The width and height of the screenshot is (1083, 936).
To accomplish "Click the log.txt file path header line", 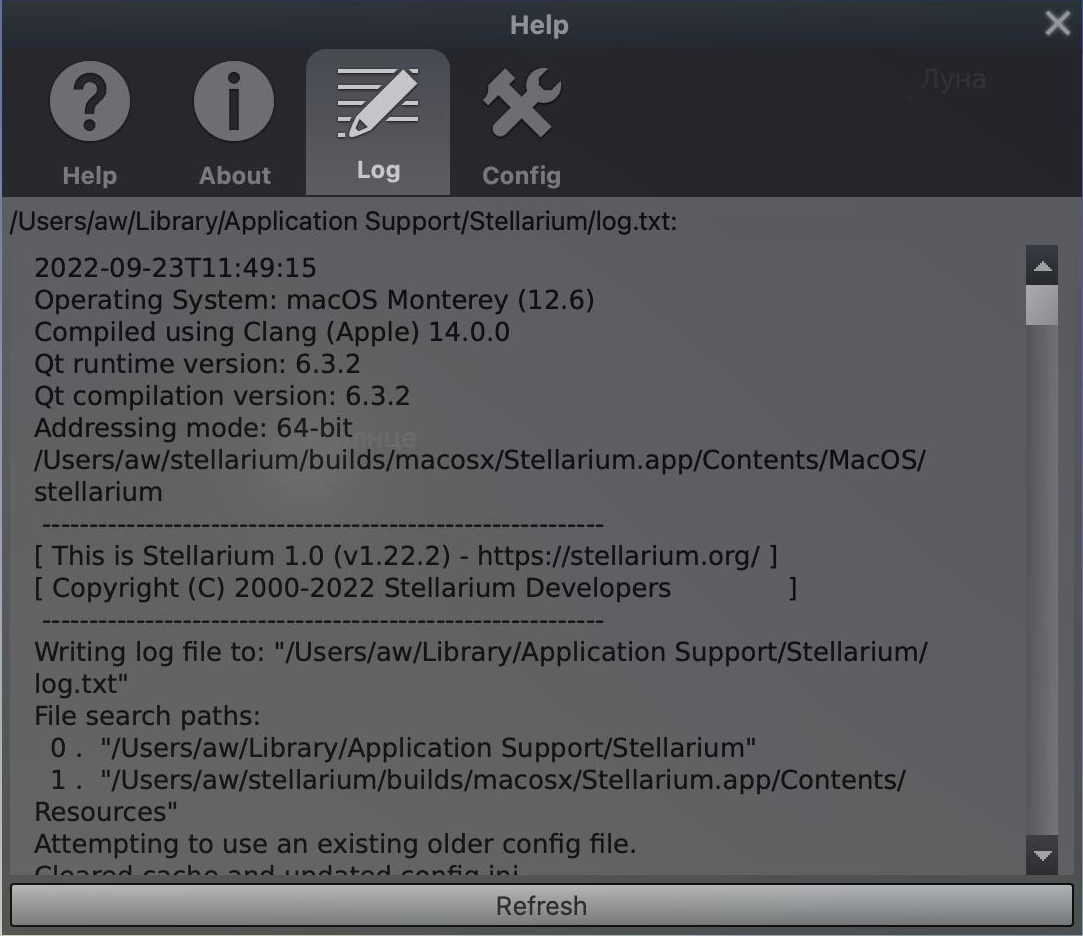I will coord(343,222).
